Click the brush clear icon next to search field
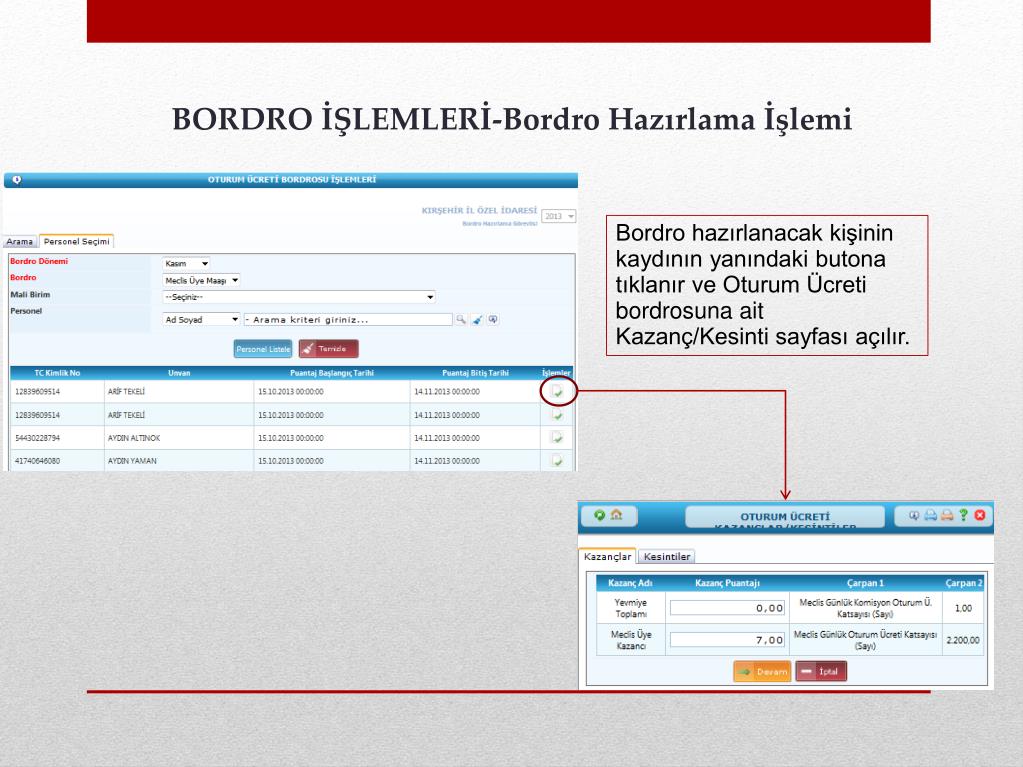This screenshot has width=1023, height=767. (x=477, y=320)
